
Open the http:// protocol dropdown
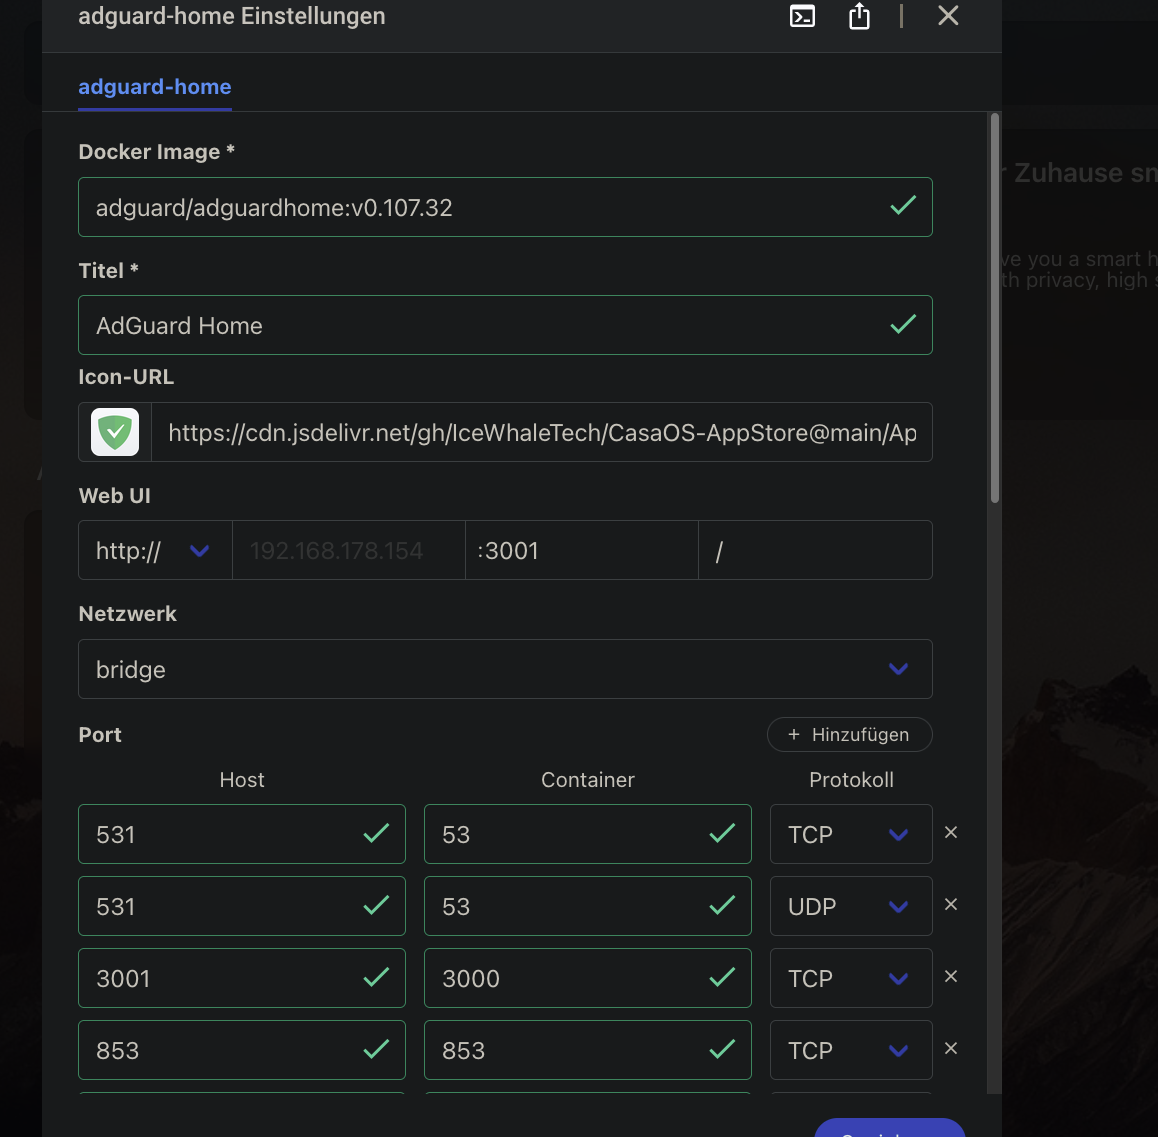pos(155,551)
